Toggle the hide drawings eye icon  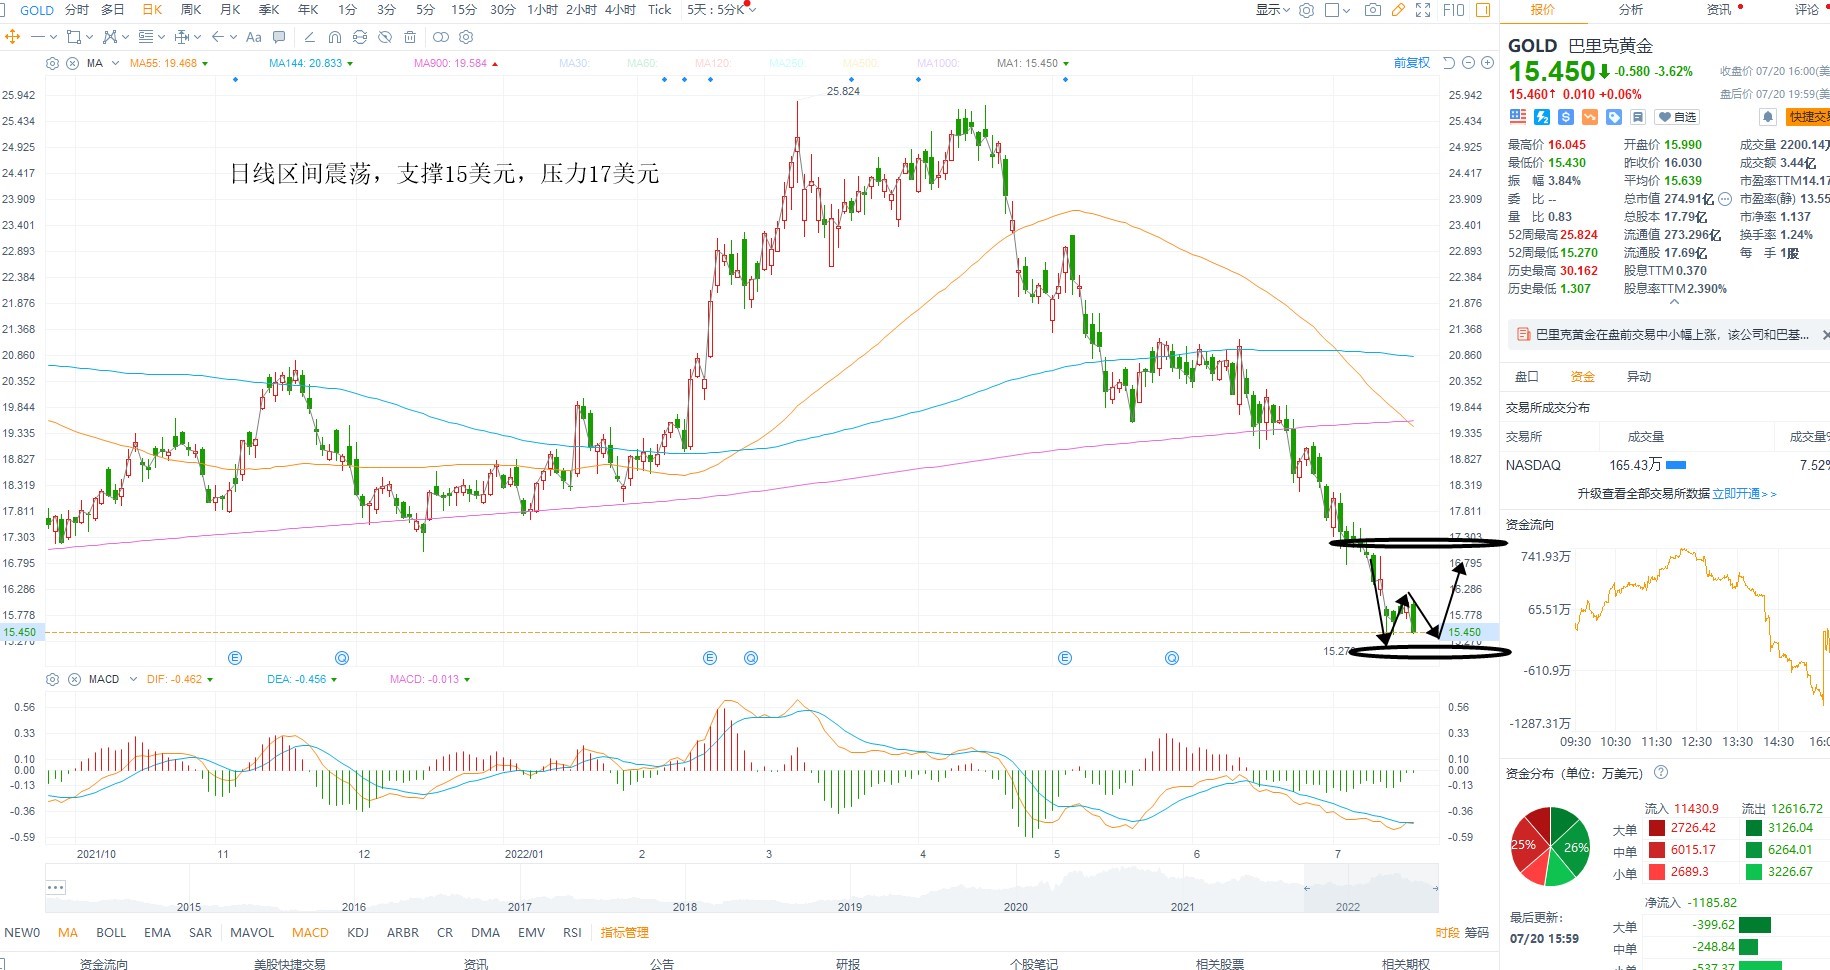[384, 37]
